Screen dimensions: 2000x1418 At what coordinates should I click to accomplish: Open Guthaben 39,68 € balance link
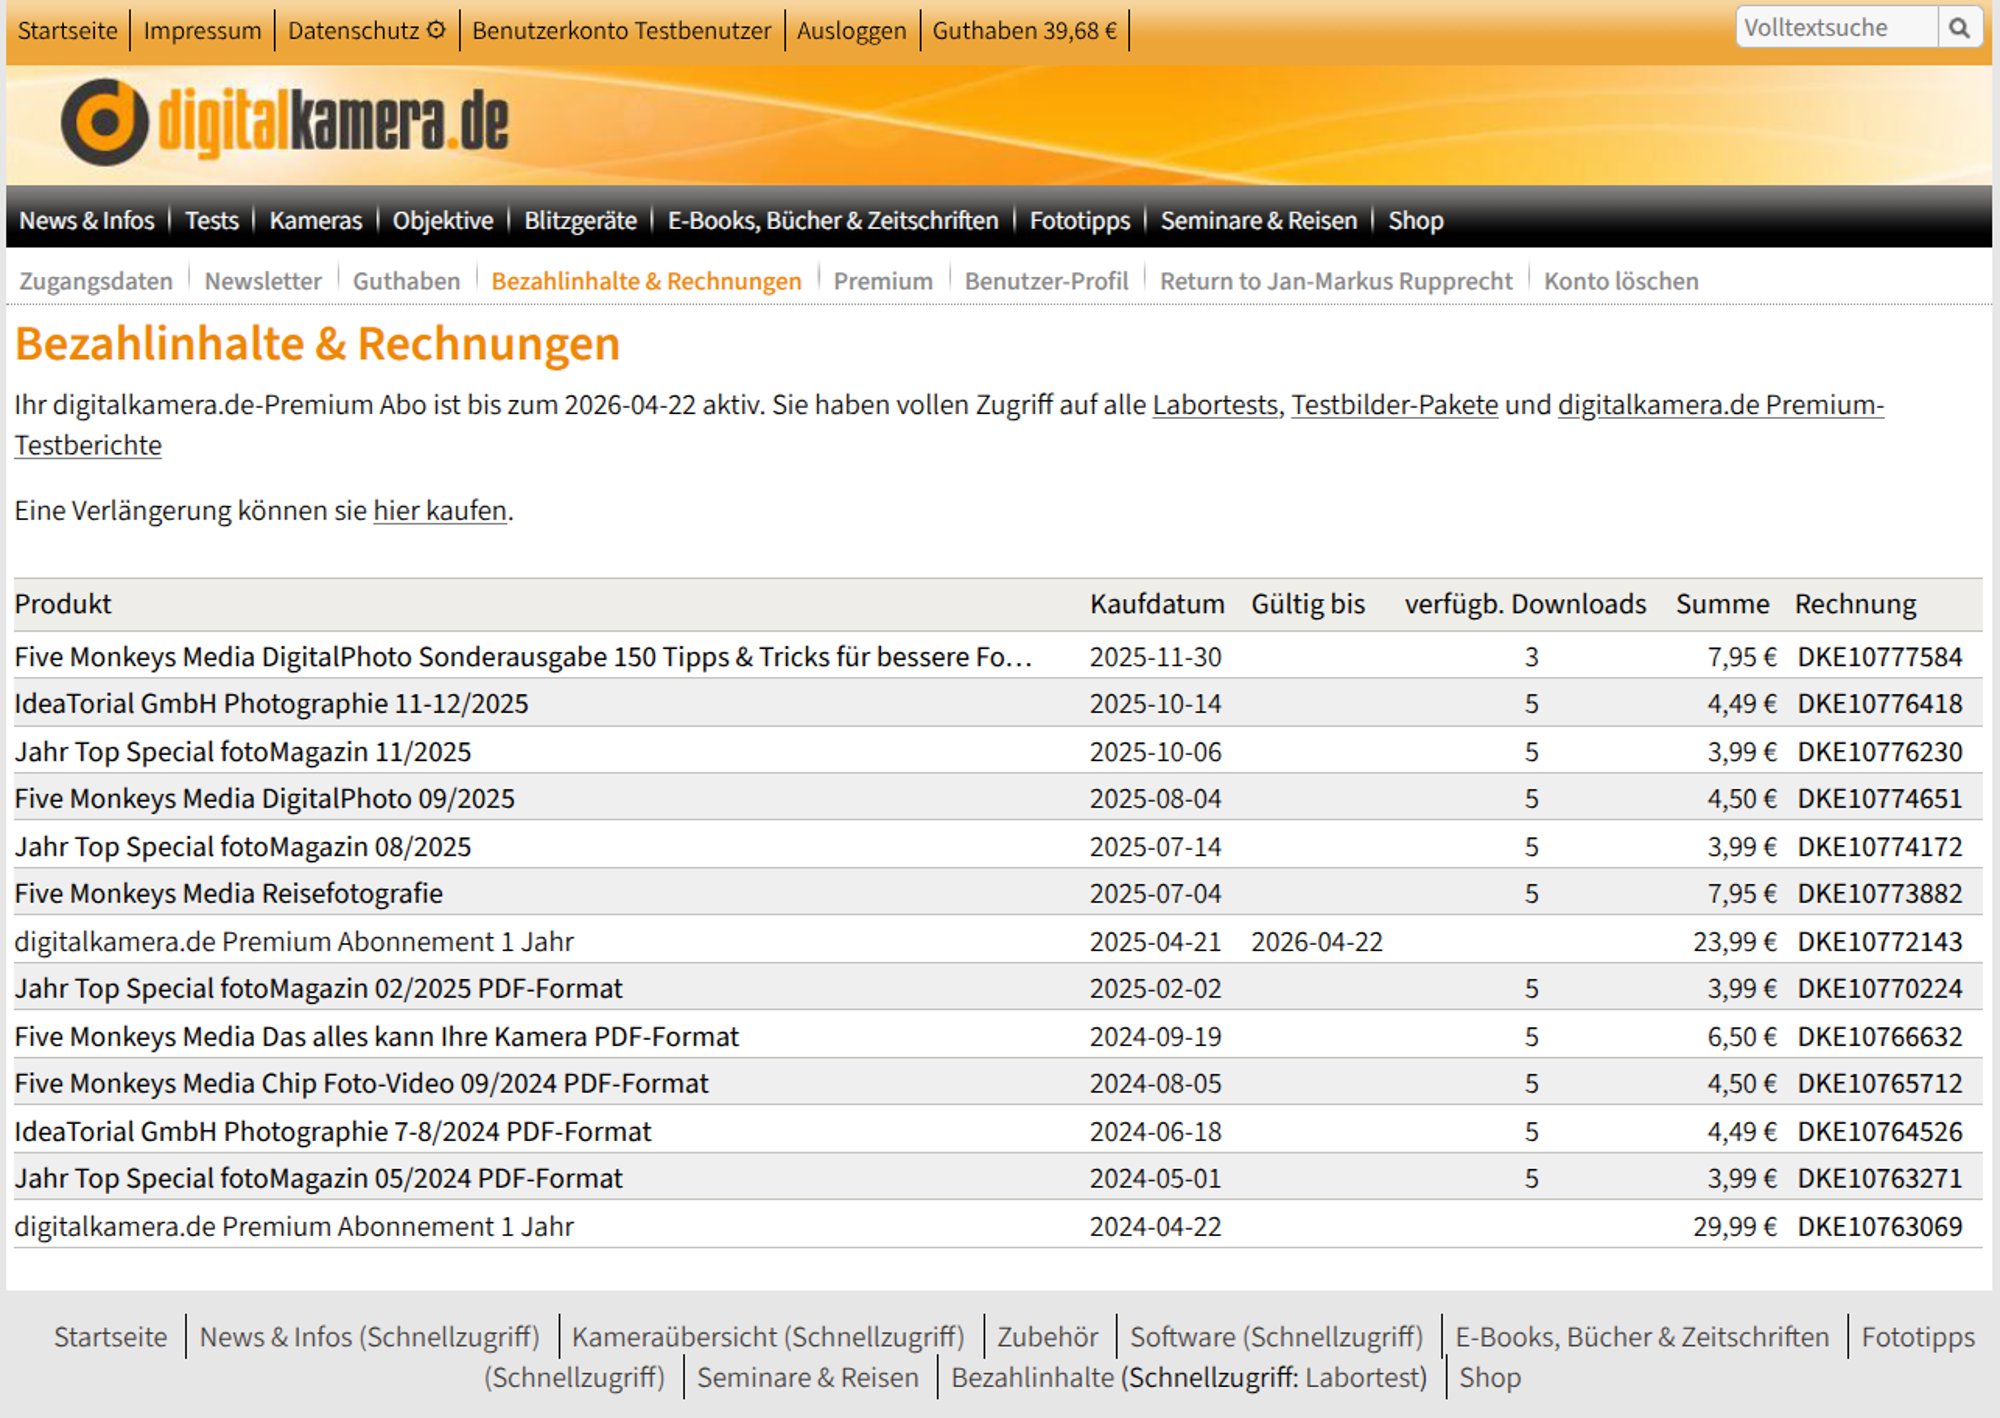coord(1025,31)
